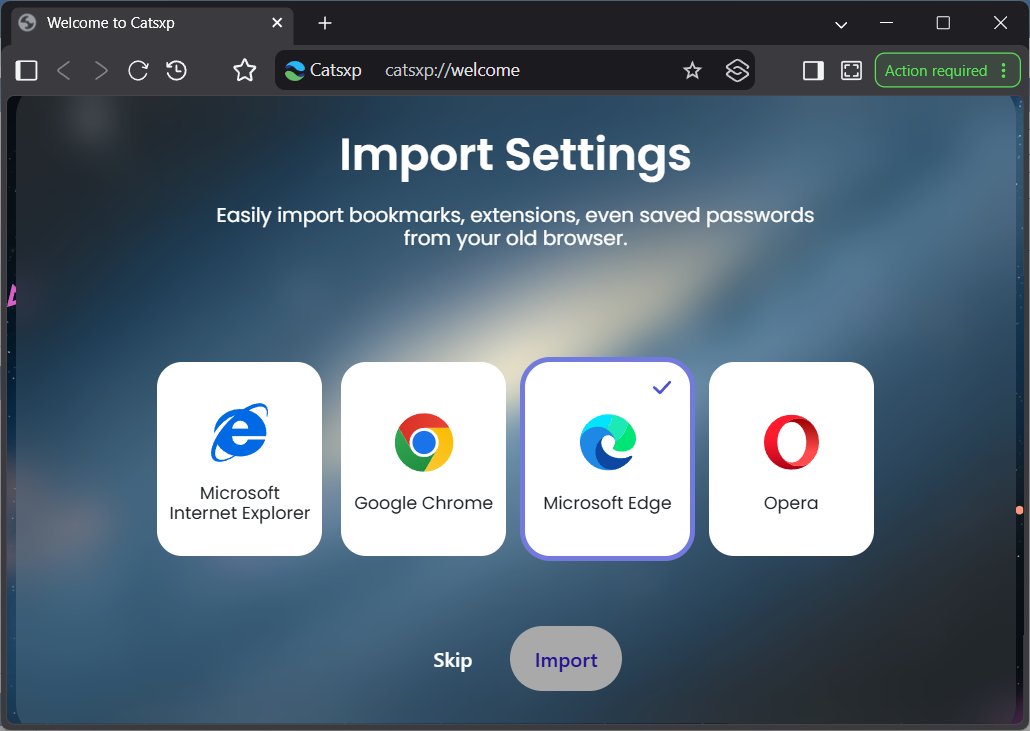Click the catsxp://welcome address field
1030x731 pixels.
pos(453,70)
